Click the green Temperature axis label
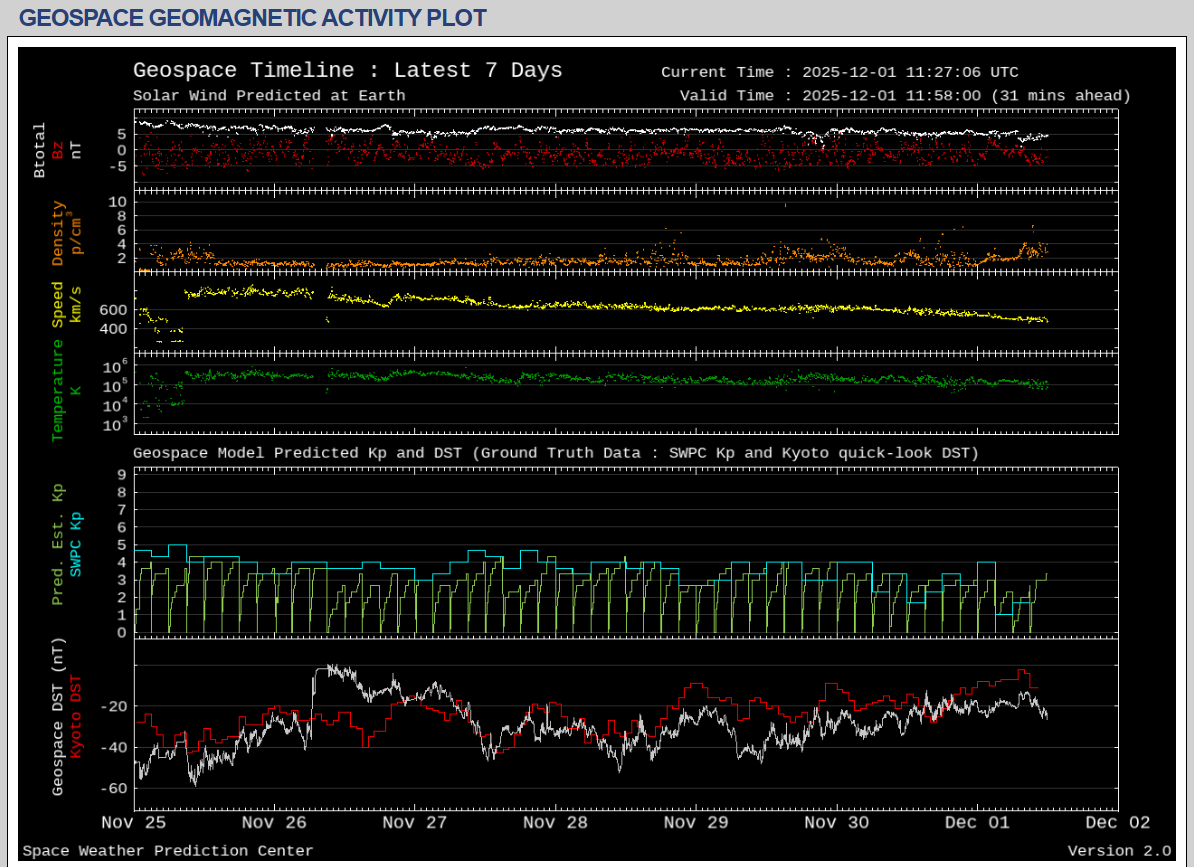This screenshot has height=867, width=1194. click(x=58, y=390)
